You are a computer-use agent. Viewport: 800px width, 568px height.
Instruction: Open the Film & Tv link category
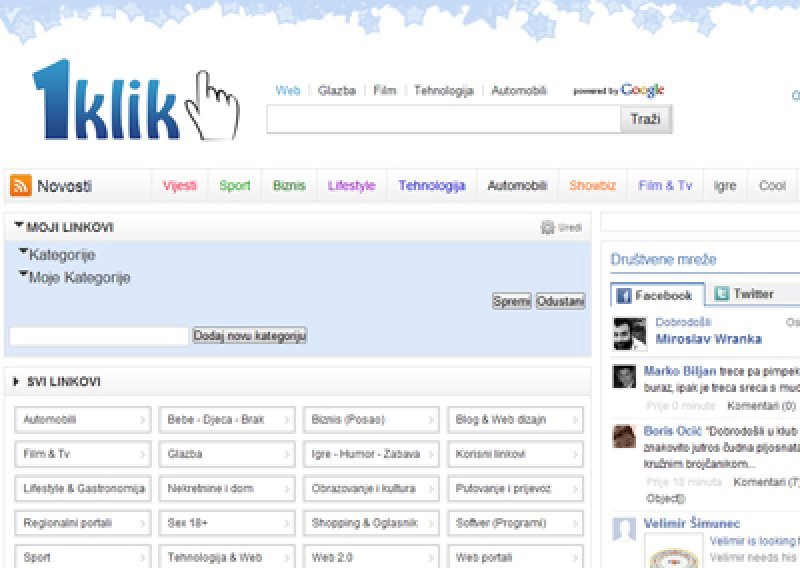click(83, 454)
